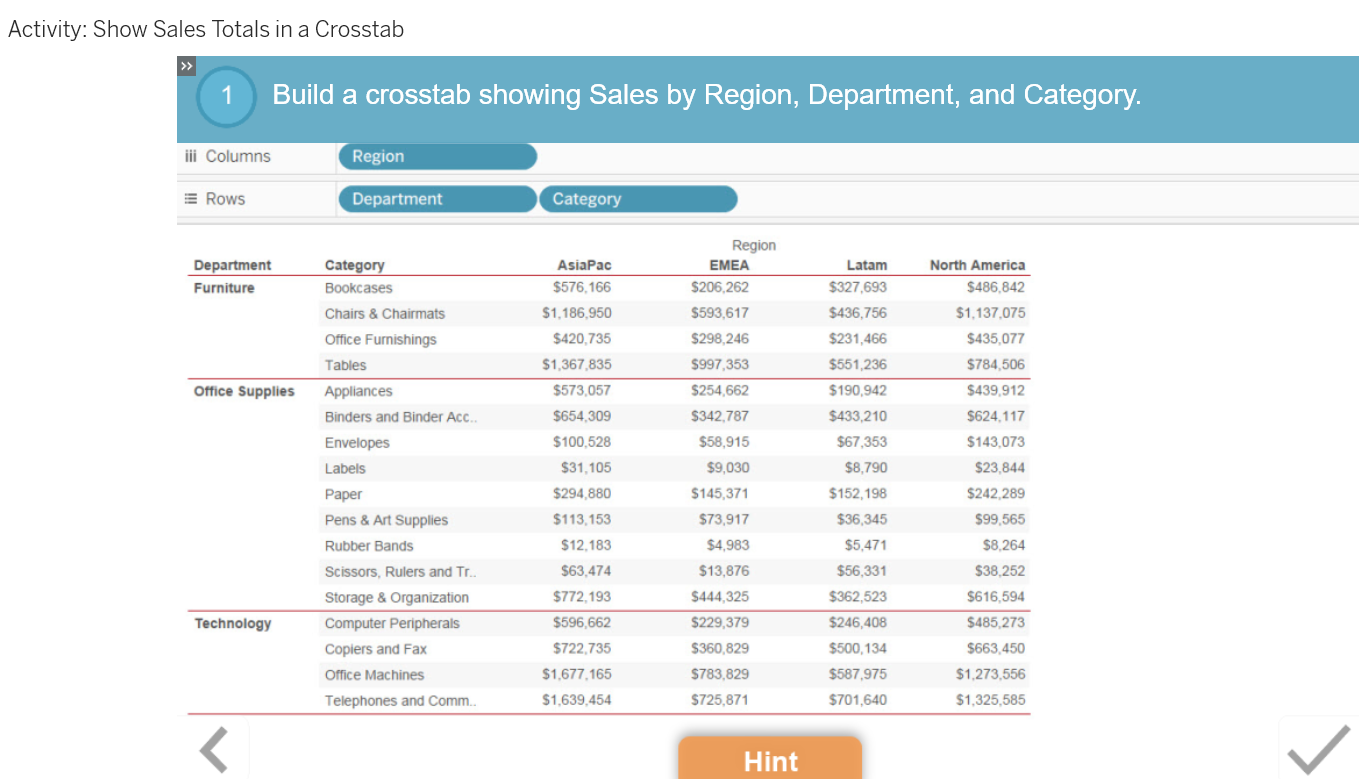Image resolution: width=1359 pixels, height=779 pixels.
Task: Click North America Appliances value $439,912
Action: [996, 391]
